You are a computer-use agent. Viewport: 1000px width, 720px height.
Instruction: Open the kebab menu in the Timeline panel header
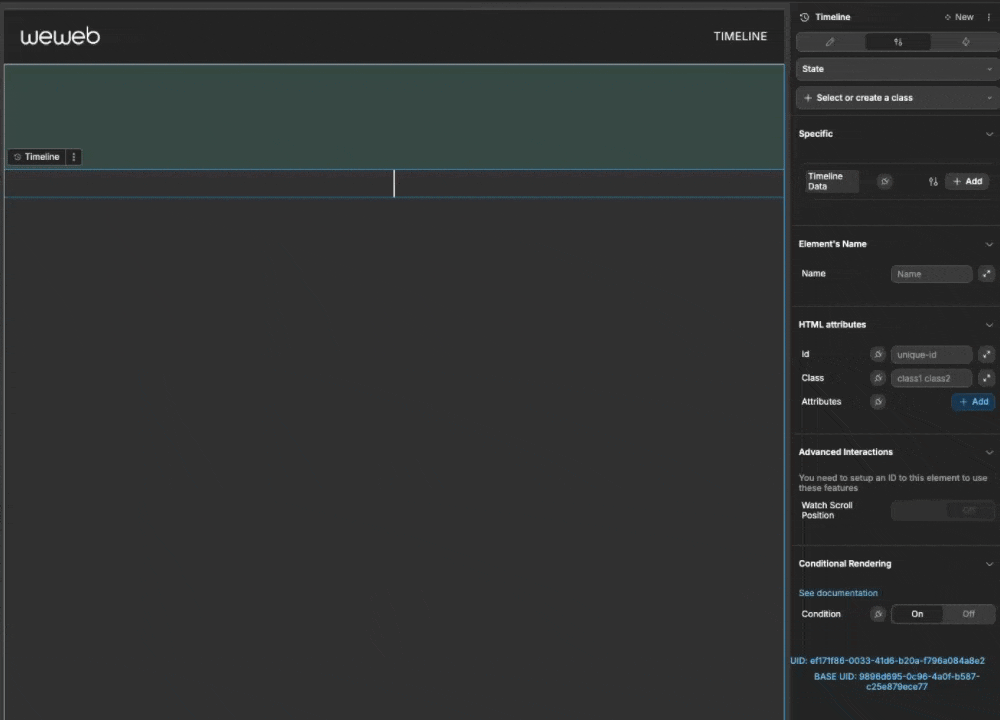[989, 17]
